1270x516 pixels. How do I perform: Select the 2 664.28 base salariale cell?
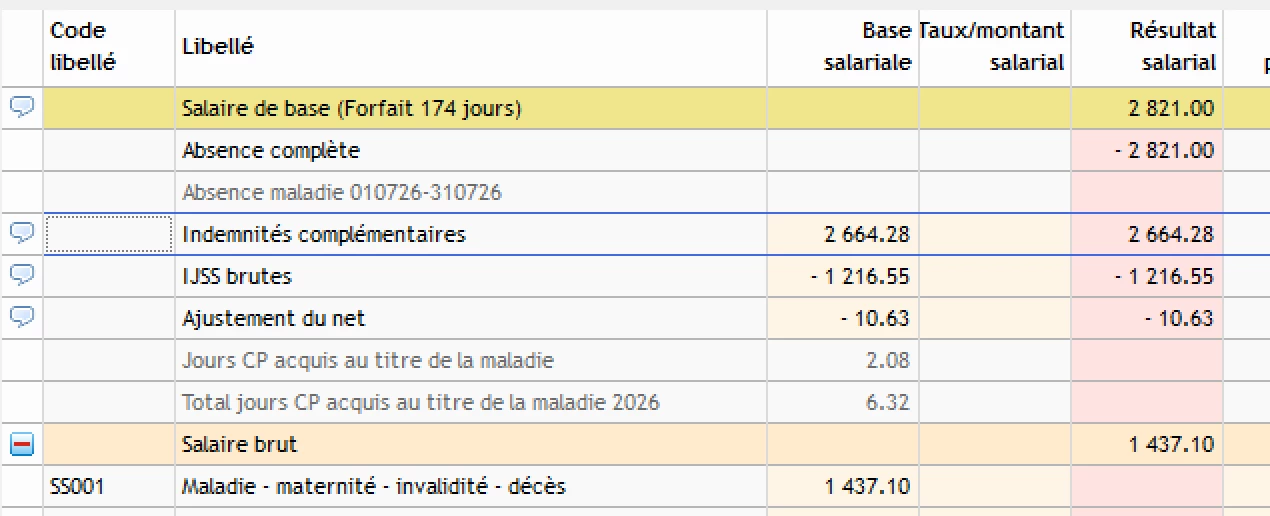[x=843, y=235]
